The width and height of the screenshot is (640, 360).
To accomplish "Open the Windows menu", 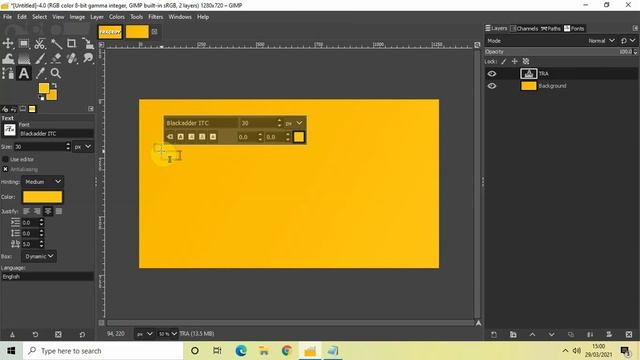I will pyautogui.click(x=180, y=17).
